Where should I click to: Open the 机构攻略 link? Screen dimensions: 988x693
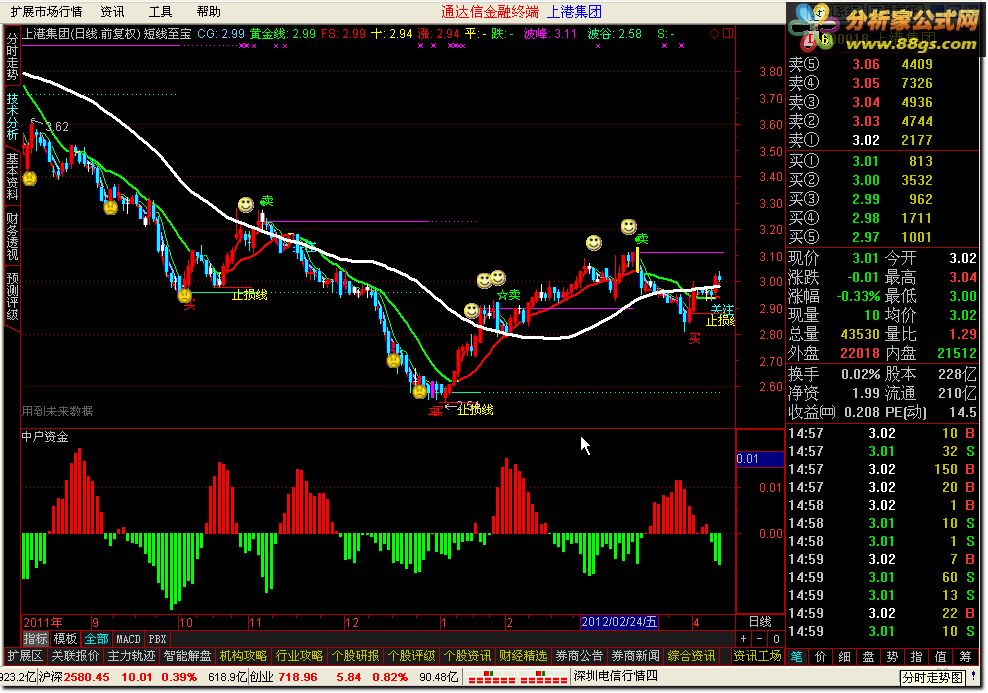[x=243, y=656]
